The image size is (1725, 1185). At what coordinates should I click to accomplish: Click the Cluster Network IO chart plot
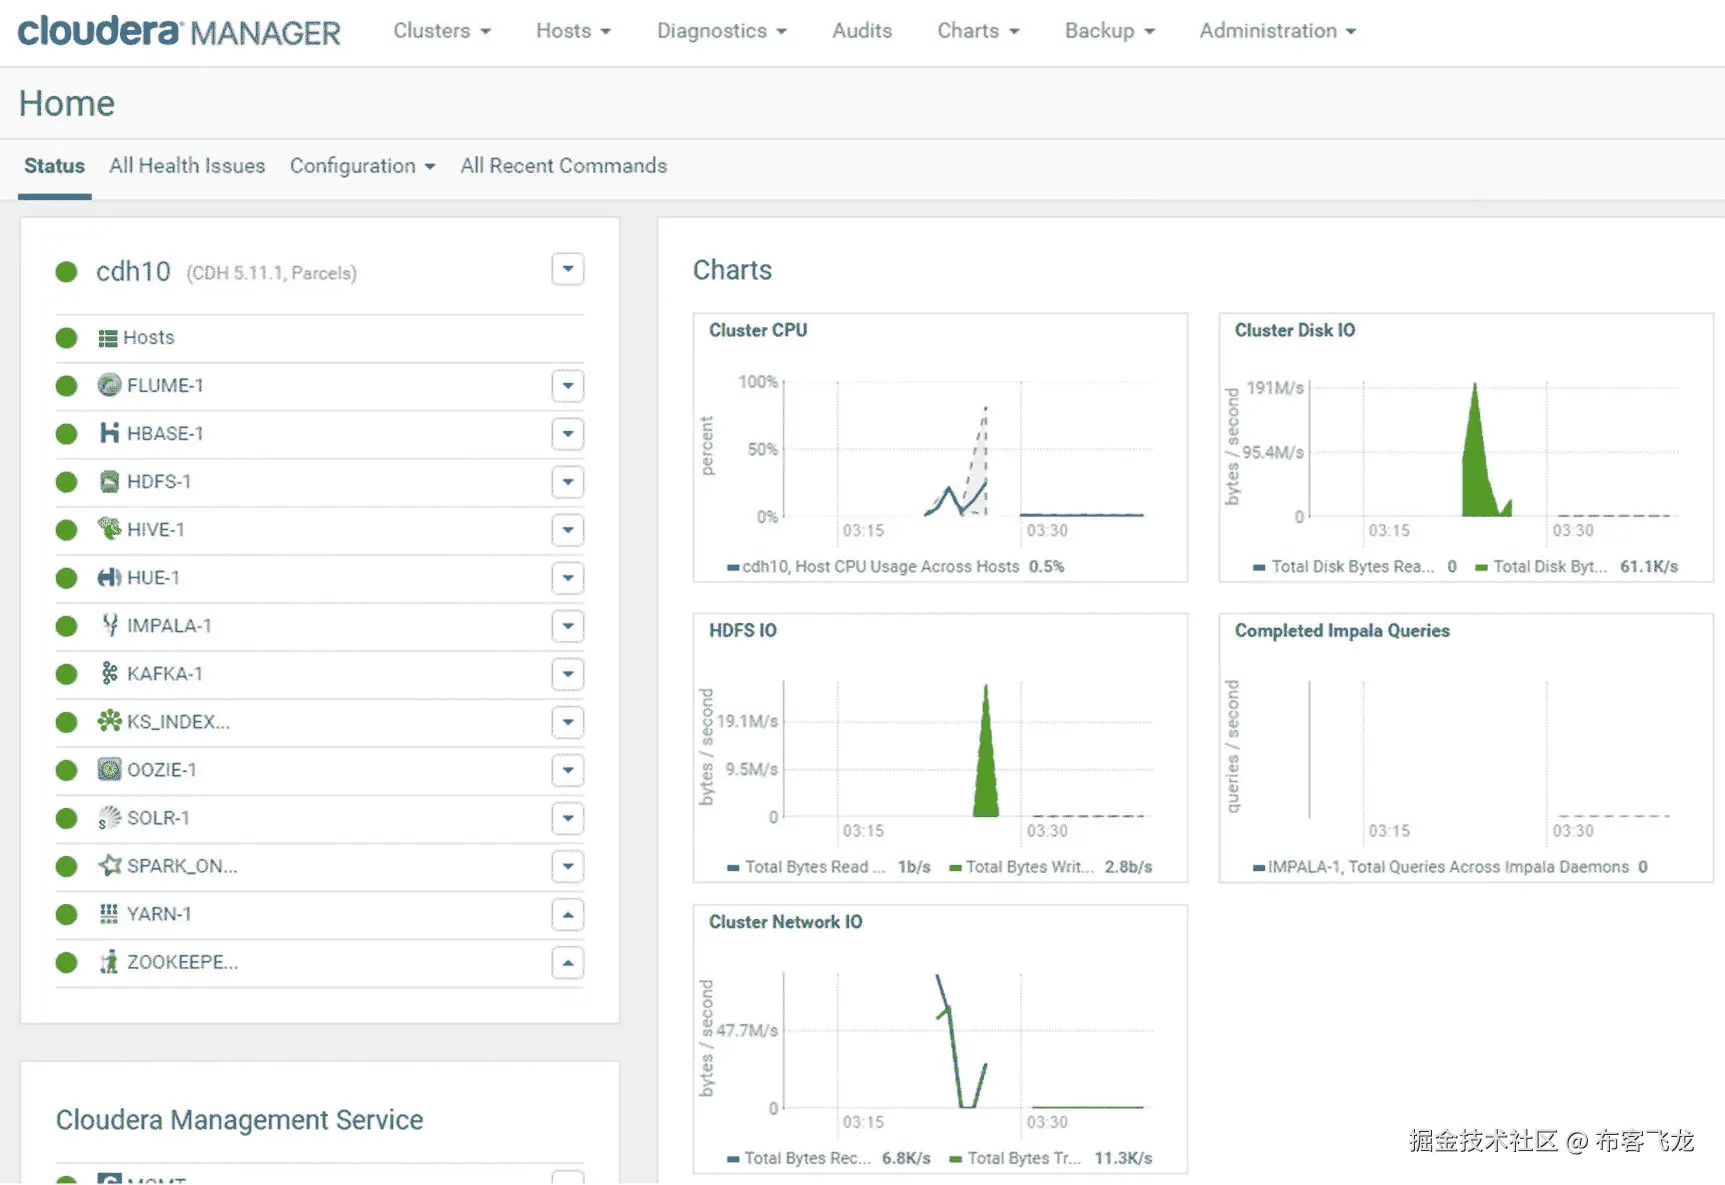tap(968, 1040)
